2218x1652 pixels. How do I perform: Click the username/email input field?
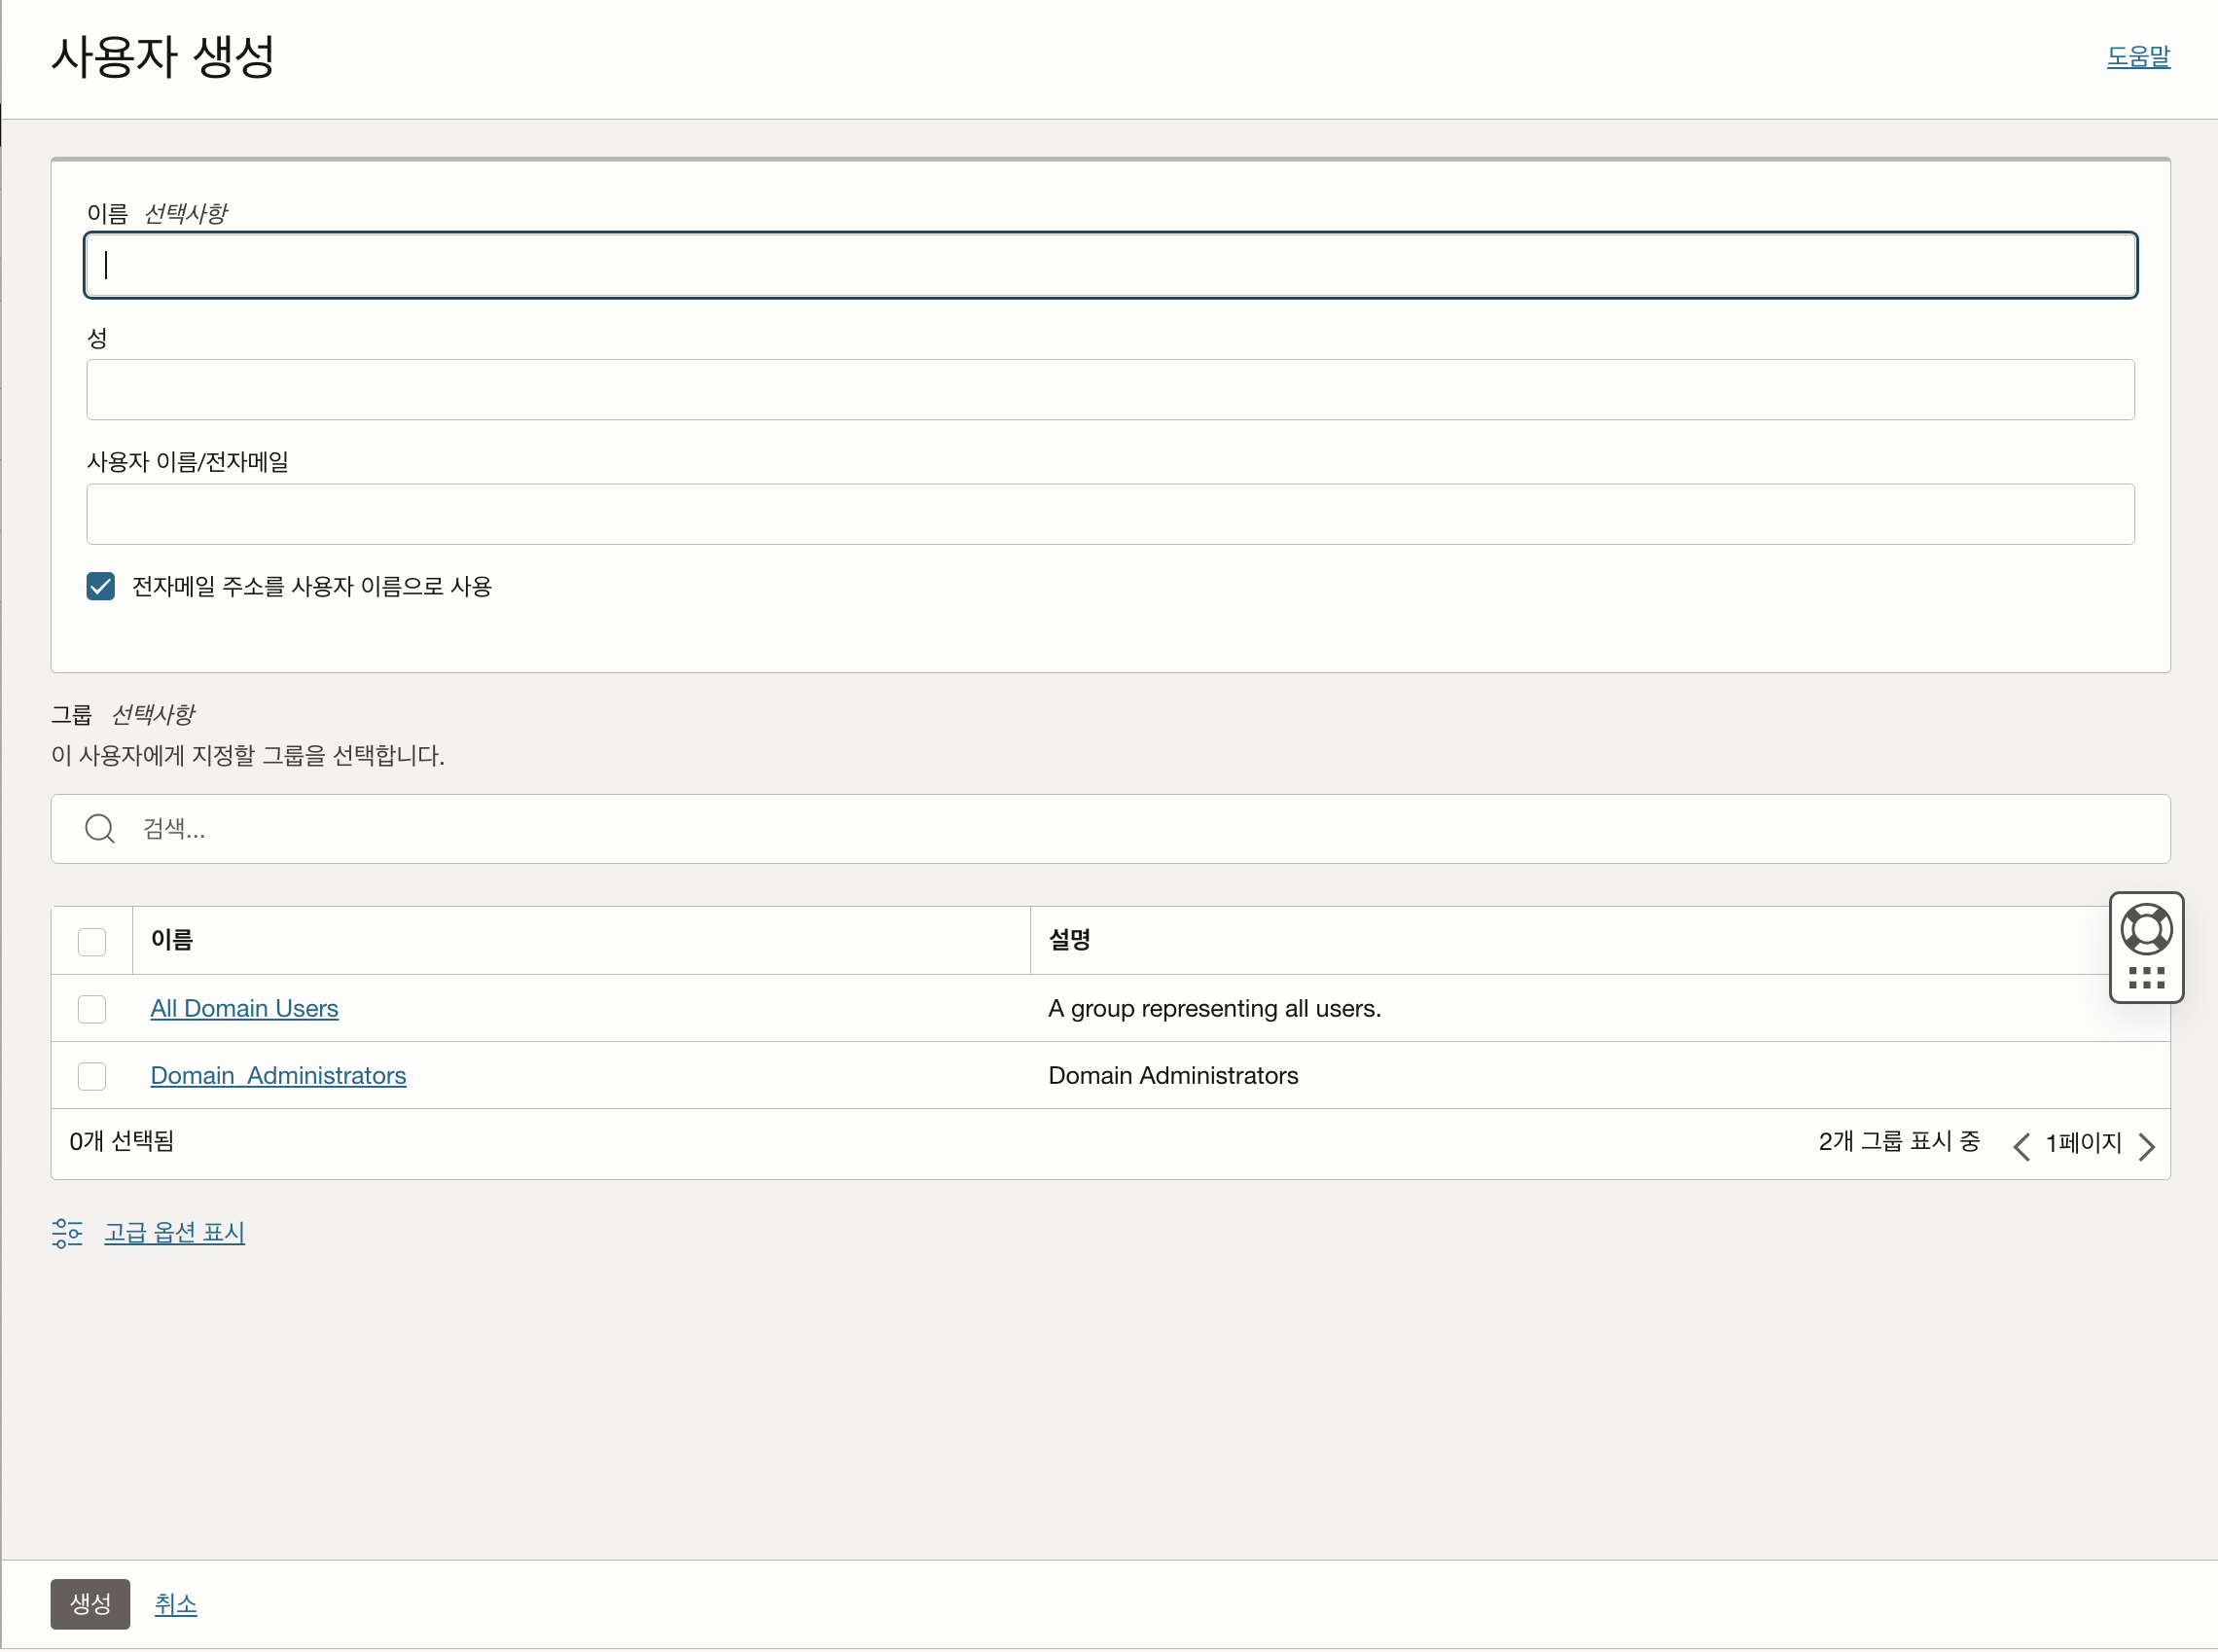1110,514
